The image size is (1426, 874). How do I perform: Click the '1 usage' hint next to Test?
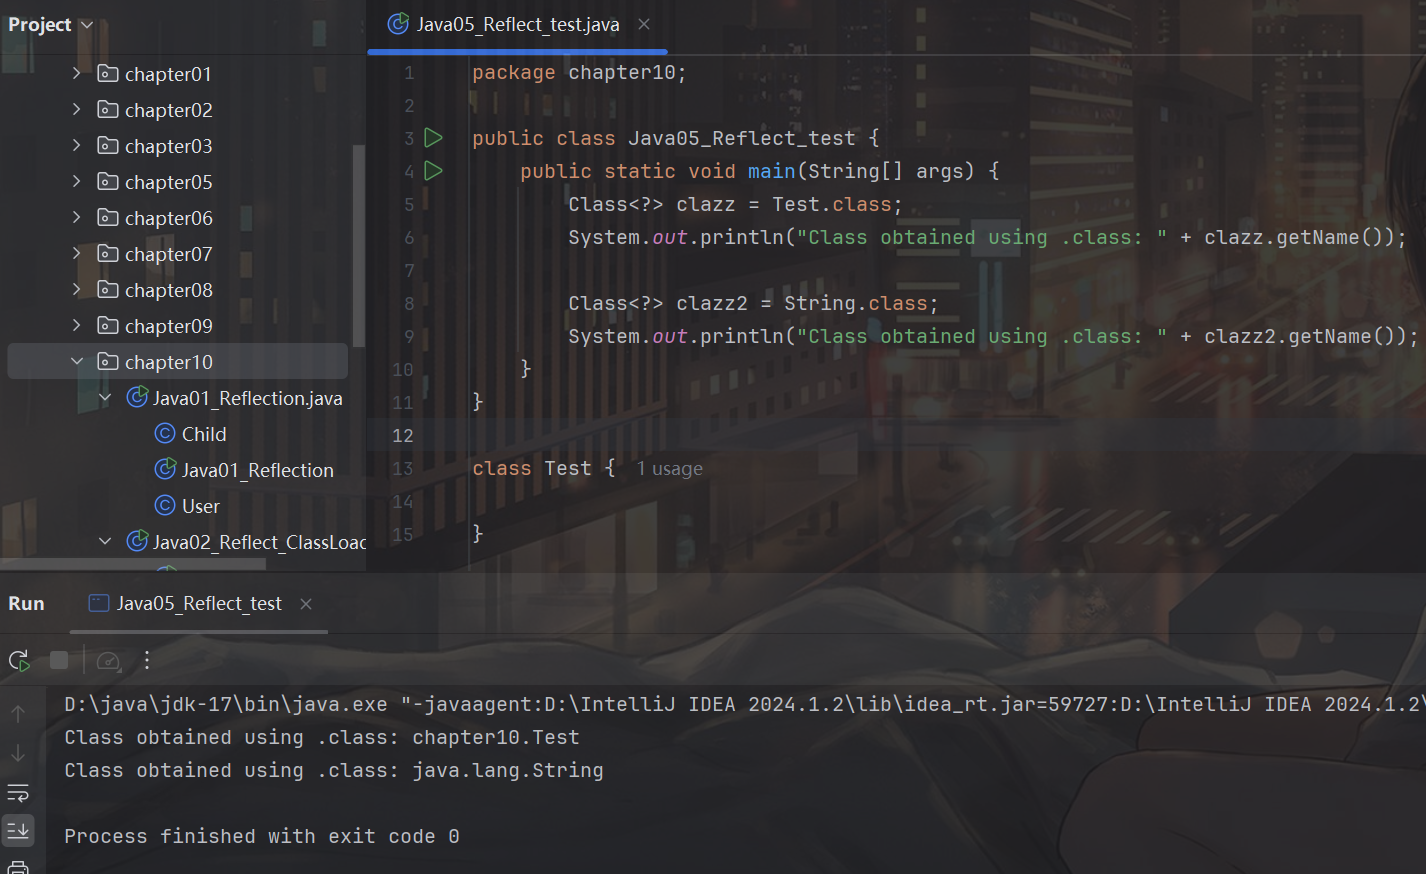(x=669, y=469)
